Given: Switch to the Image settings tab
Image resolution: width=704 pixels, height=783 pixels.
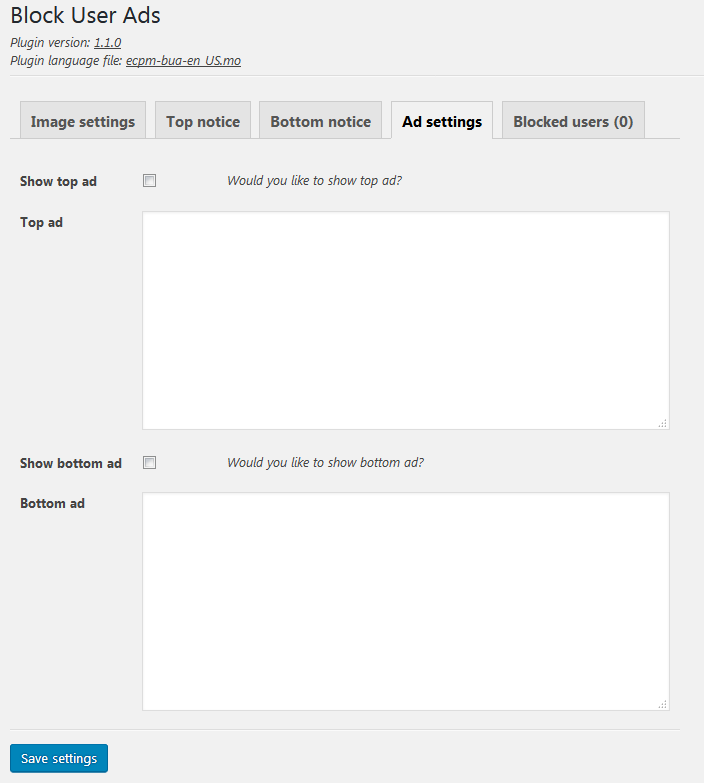Looking at the screenshot, I should coord(83,120).
